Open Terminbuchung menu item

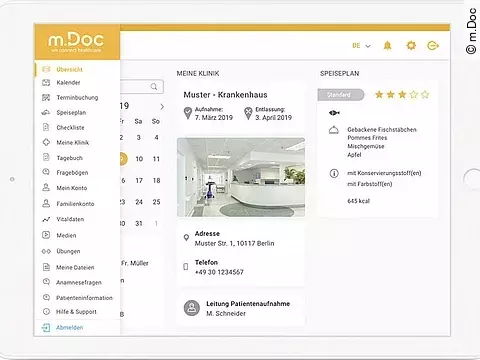click(77, 98)
